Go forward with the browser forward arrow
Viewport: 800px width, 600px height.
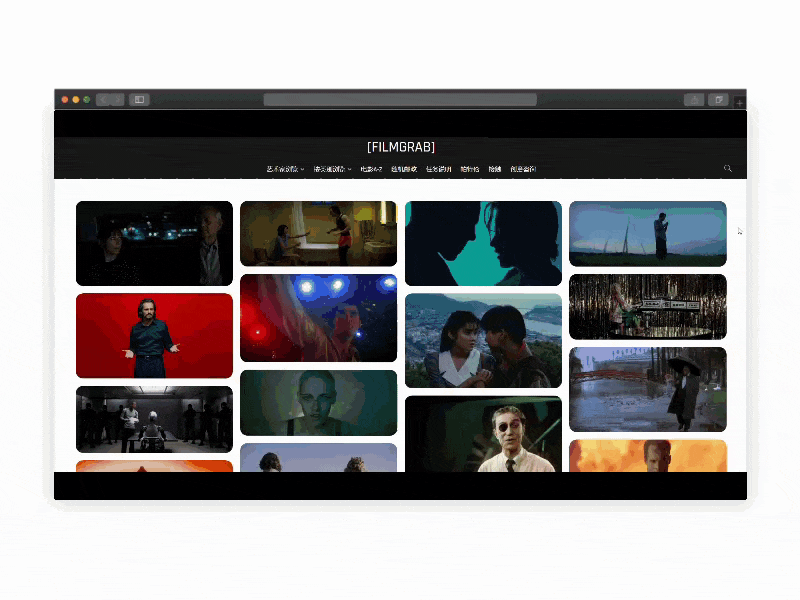point(117,99)
